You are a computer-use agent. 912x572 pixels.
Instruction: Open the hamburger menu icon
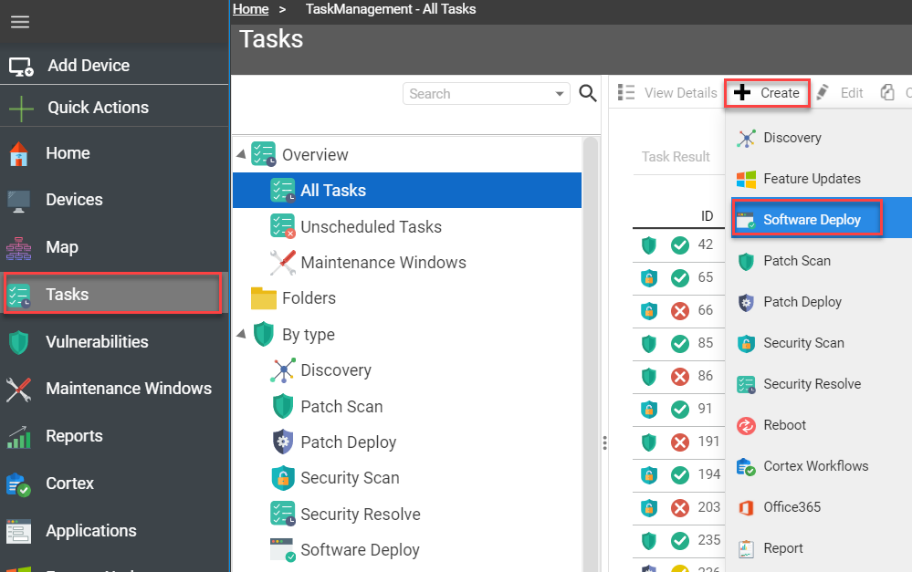coord(20,22)
